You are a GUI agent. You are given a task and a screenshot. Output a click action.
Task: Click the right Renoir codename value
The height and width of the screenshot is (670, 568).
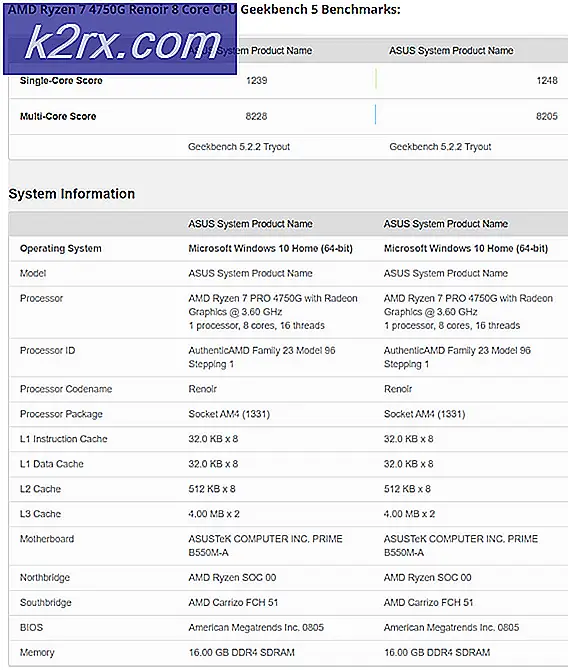398,389
